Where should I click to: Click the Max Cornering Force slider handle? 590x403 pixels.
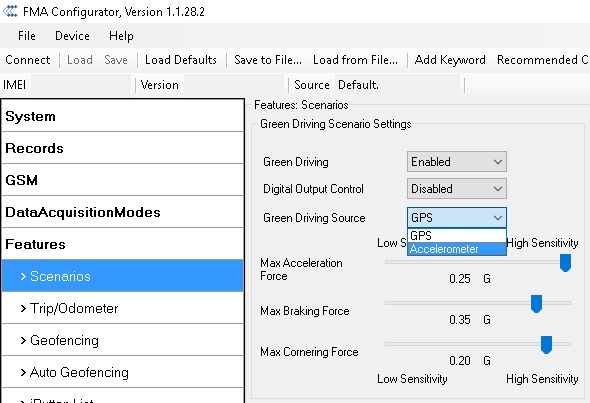tap(546, 345)
